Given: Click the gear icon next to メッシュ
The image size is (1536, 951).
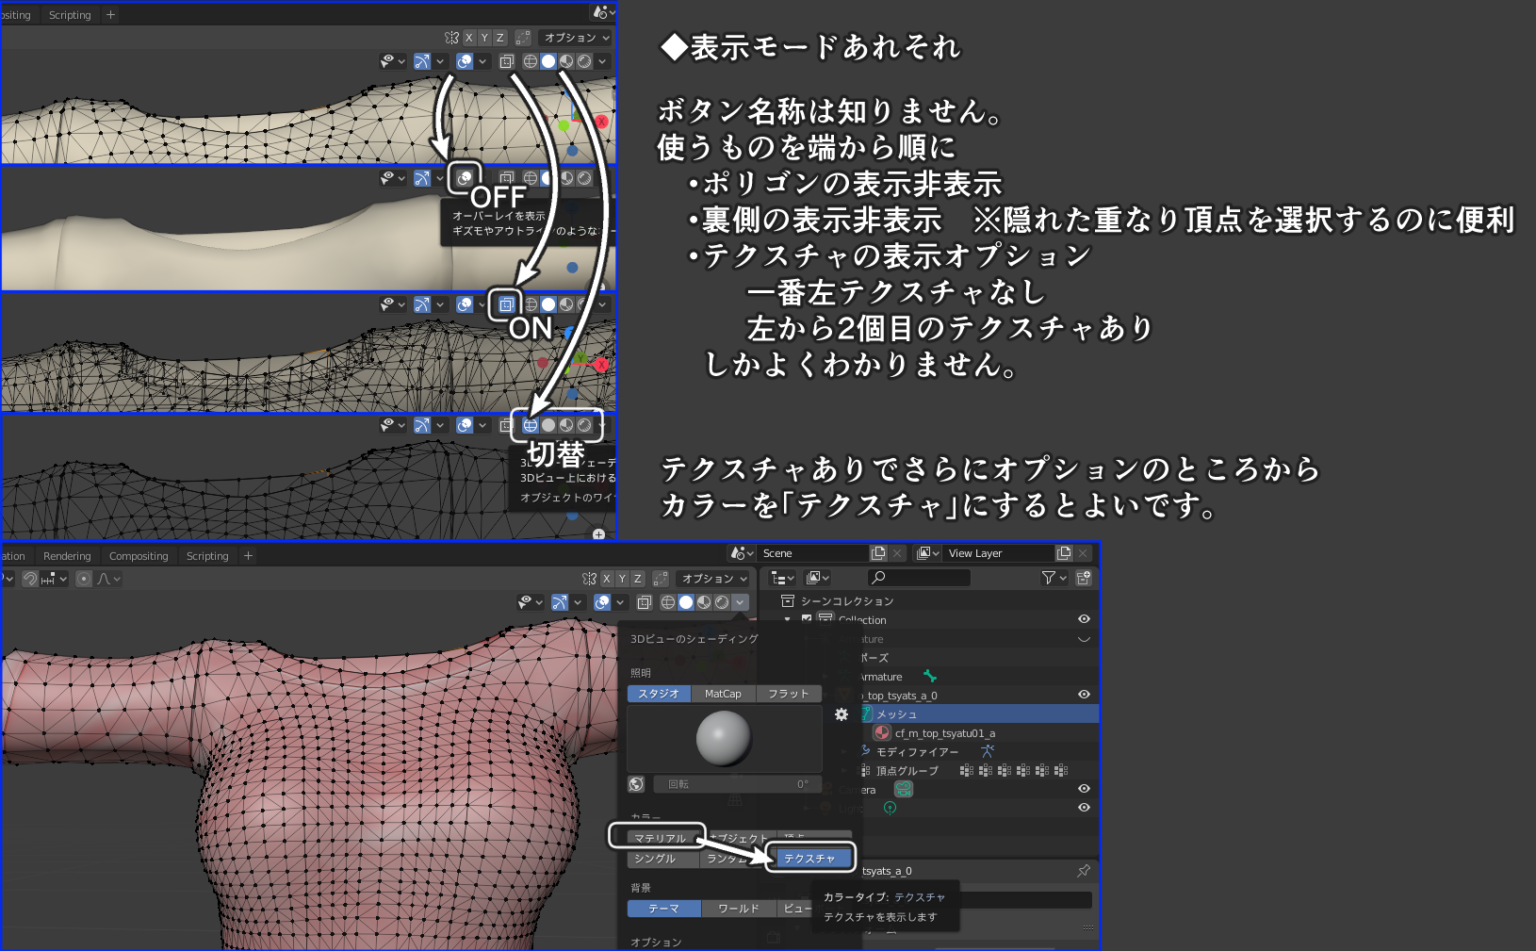Looking at the screenshot, I should pos(841,714).
